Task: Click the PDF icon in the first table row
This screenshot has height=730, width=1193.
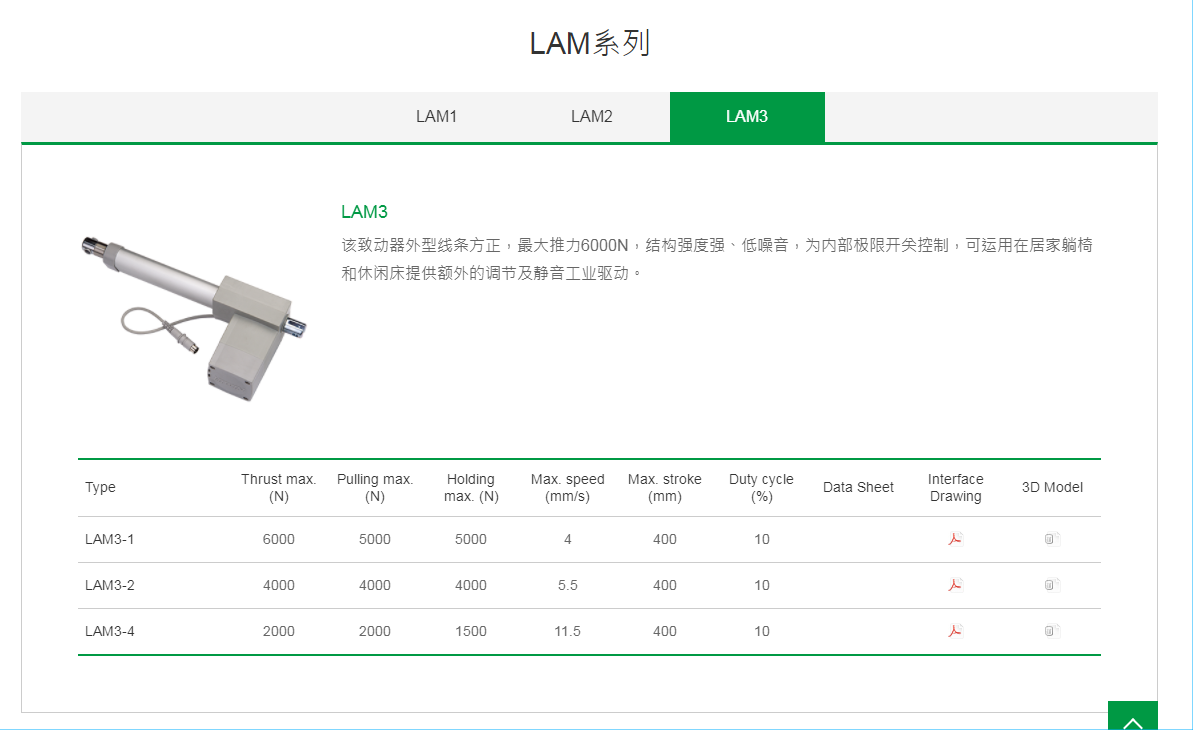Action: pyautogui.click(x=955, y=539)
